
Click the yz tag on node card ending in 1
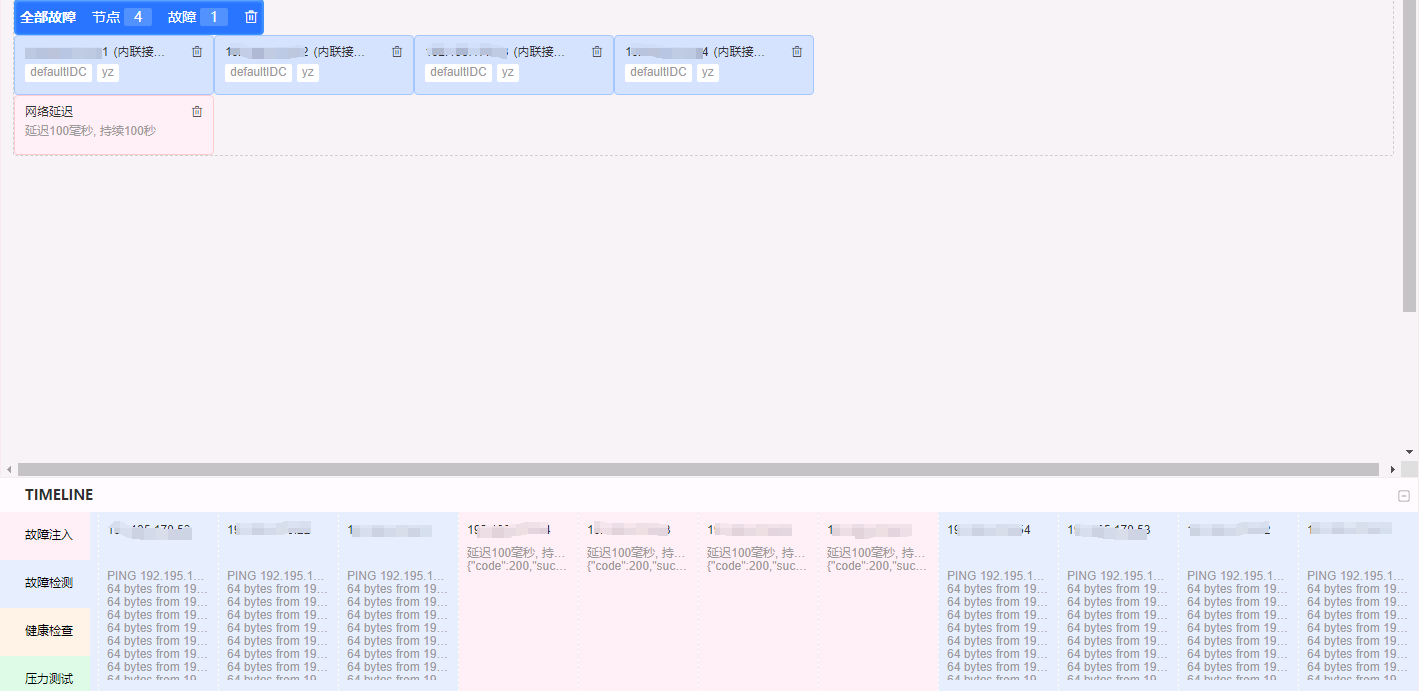108,72
